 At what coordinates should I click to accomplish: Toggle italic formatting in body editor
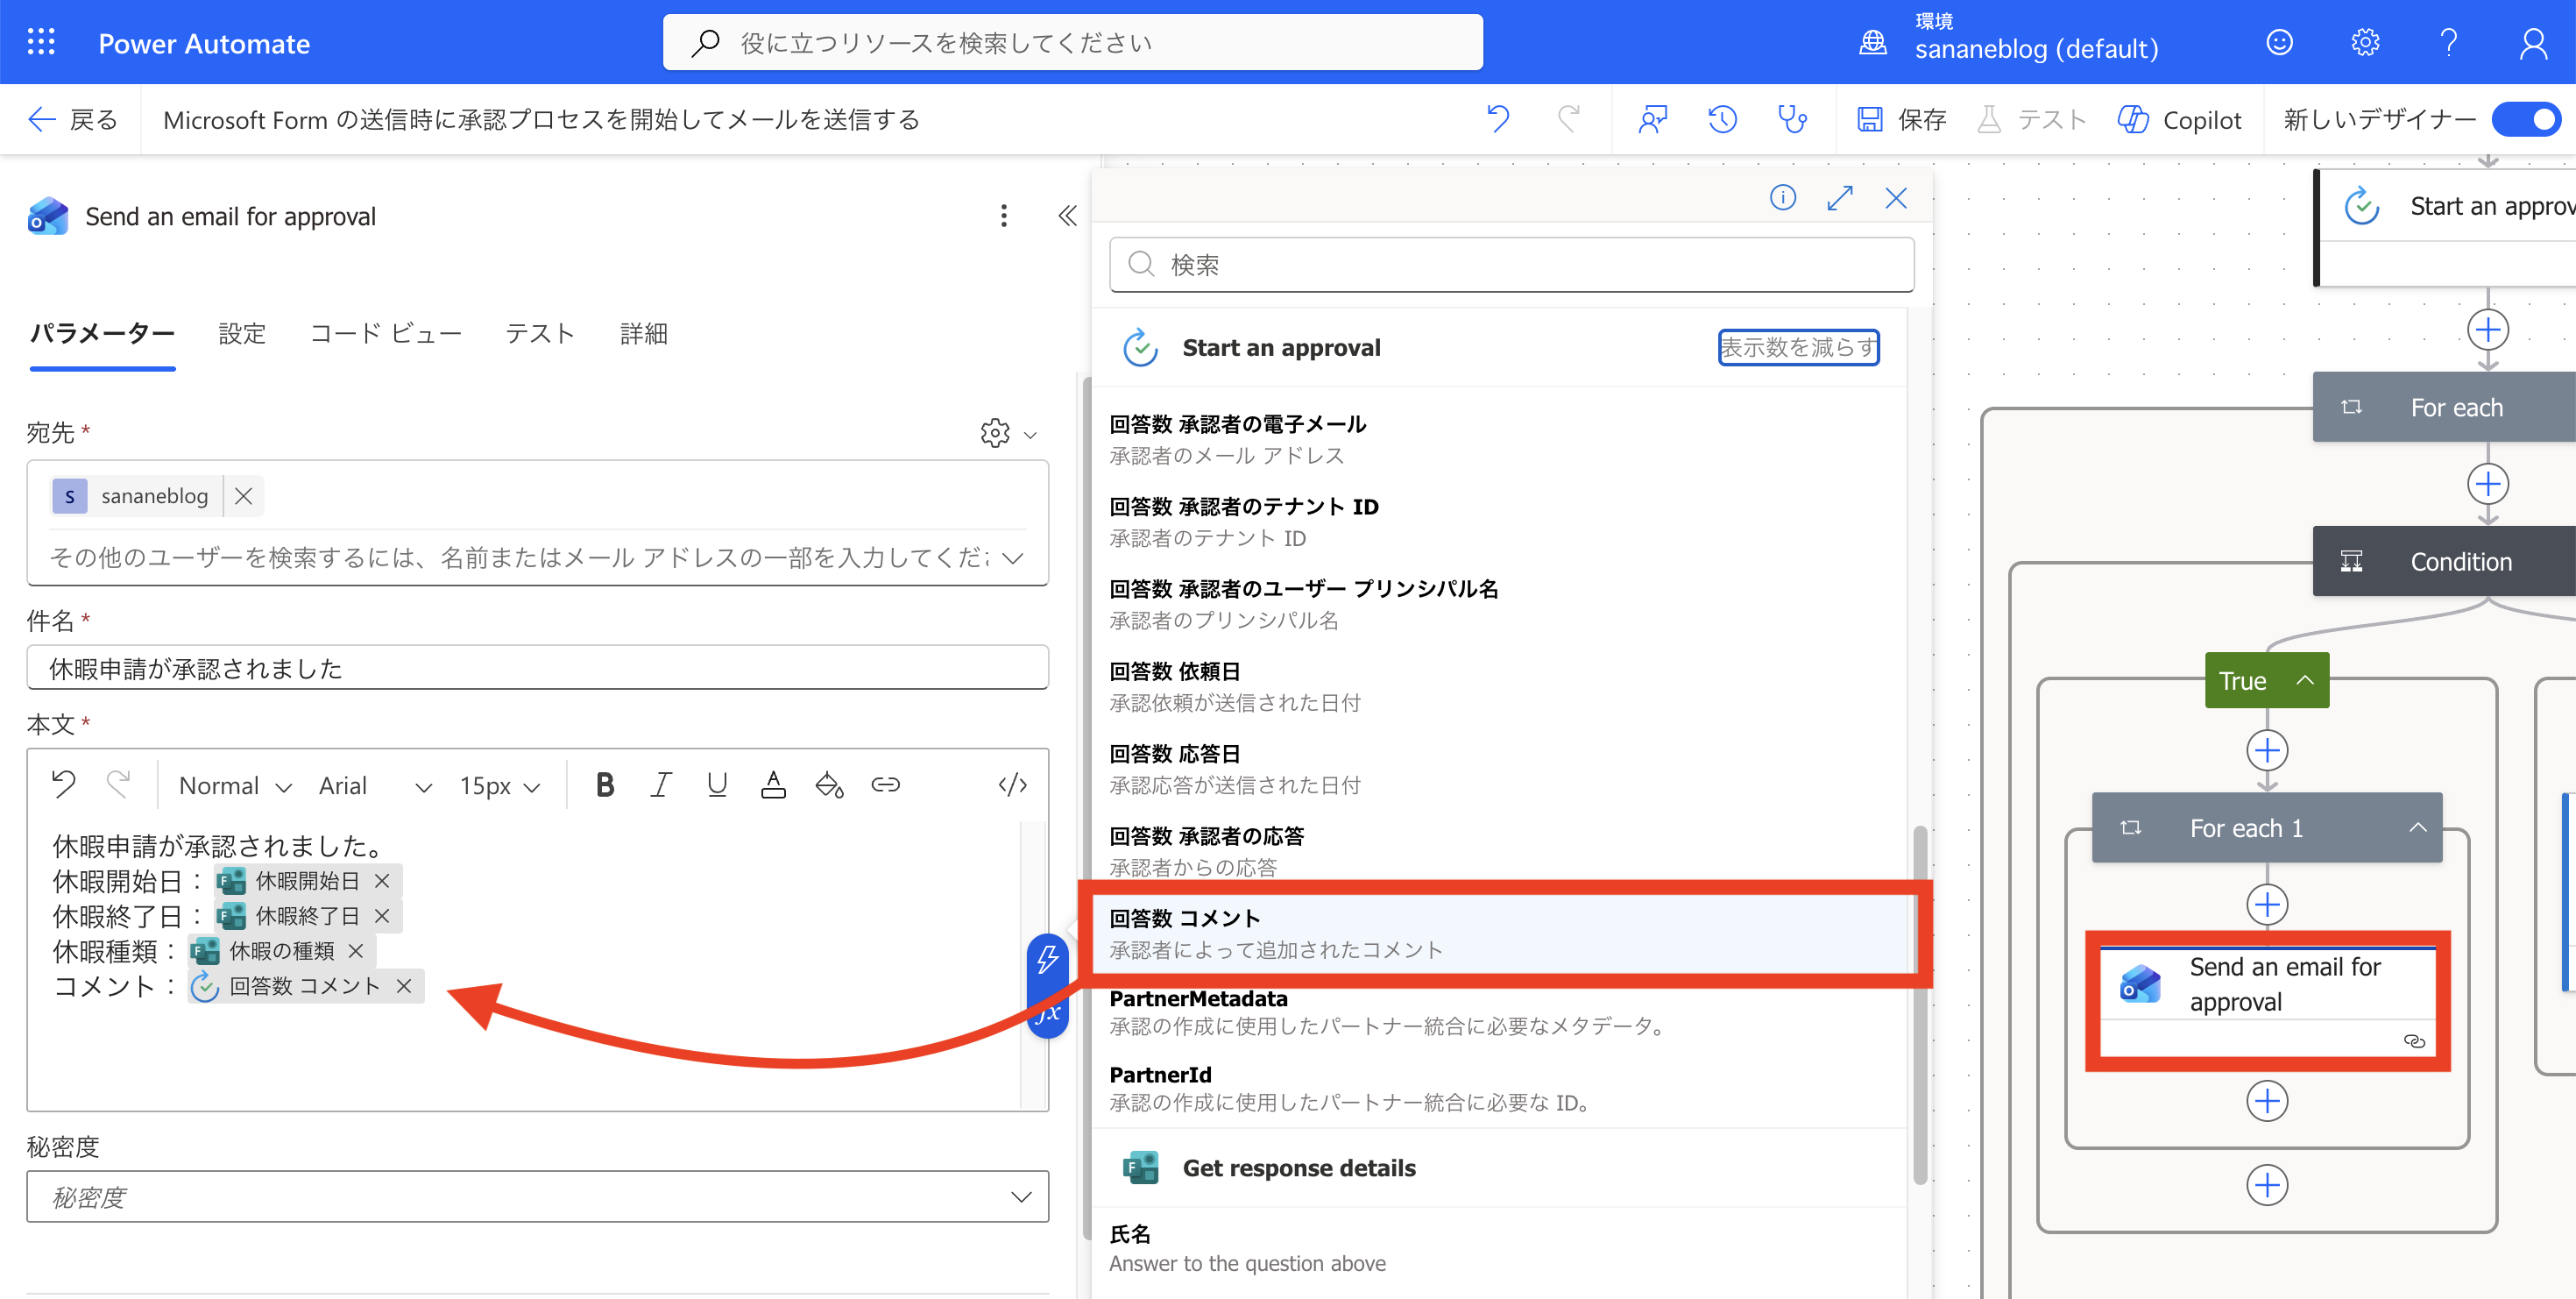pos(660,785)
